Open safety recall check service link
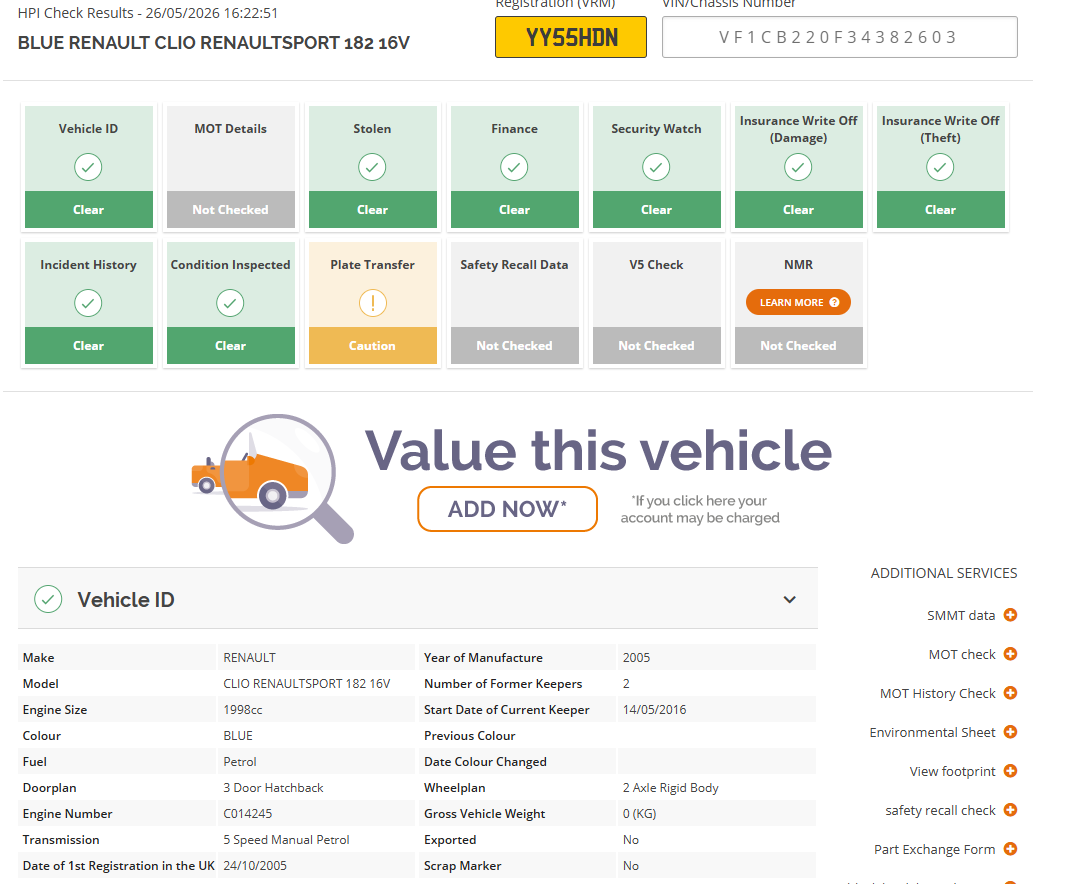 [940, 810]
